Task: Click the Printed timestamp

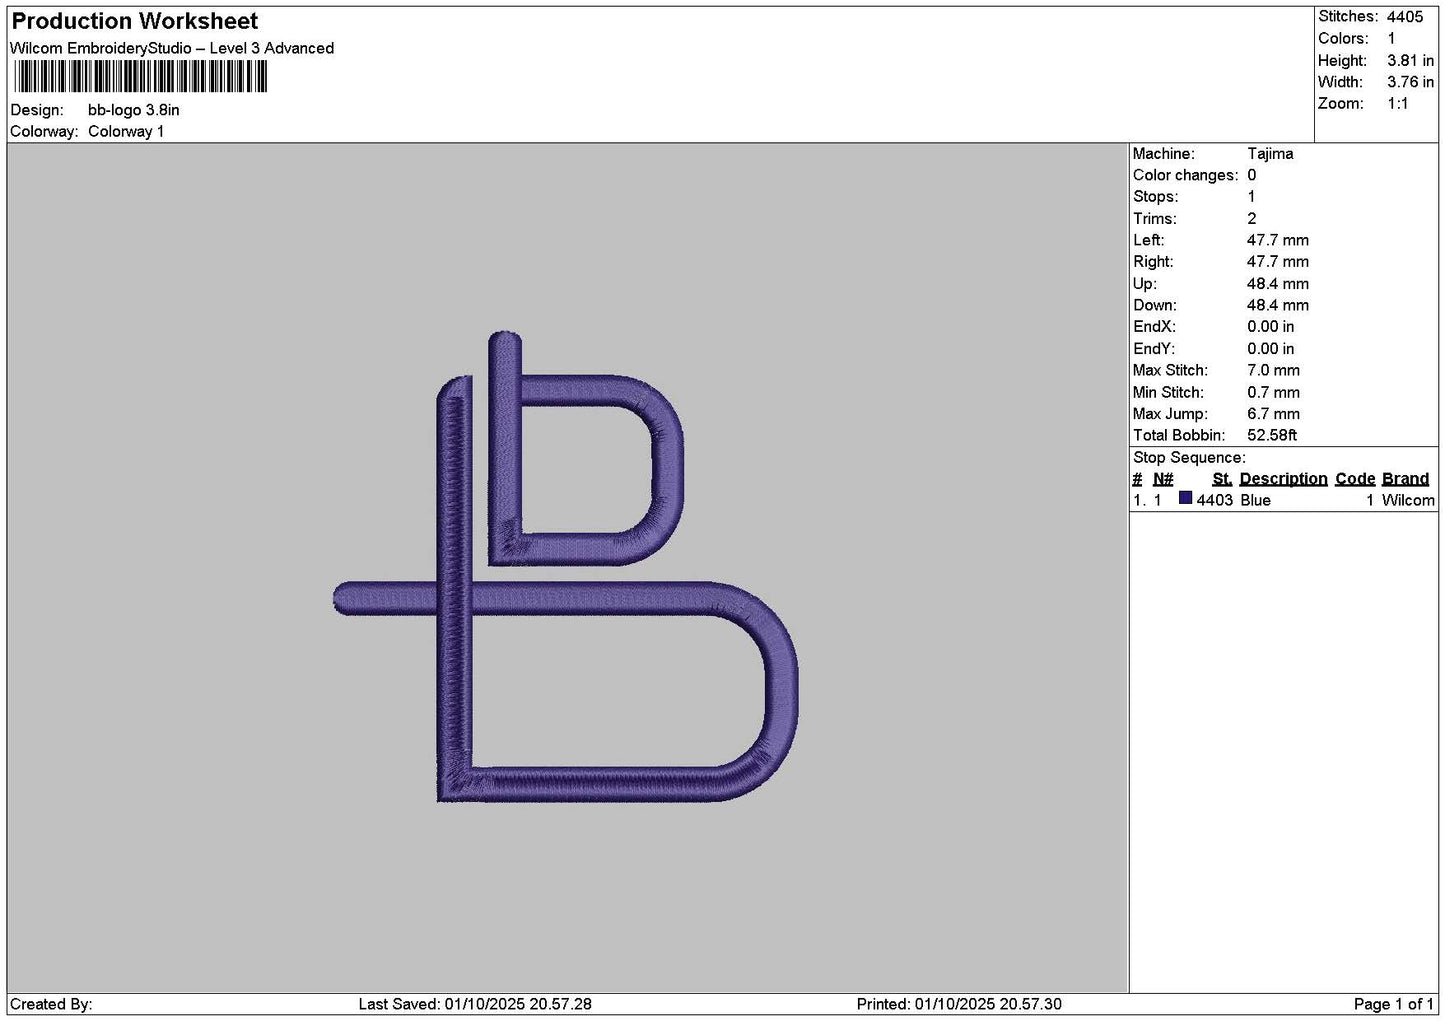Action: (x=959, y=1004)
